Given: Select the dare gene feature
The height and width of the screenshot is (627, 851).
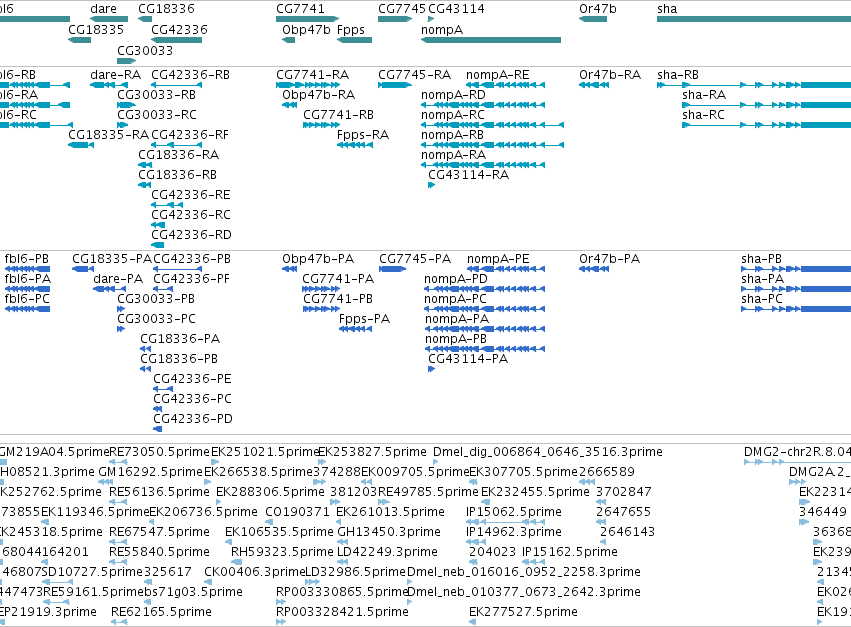Looking at the screenshot, I should 109,19.
